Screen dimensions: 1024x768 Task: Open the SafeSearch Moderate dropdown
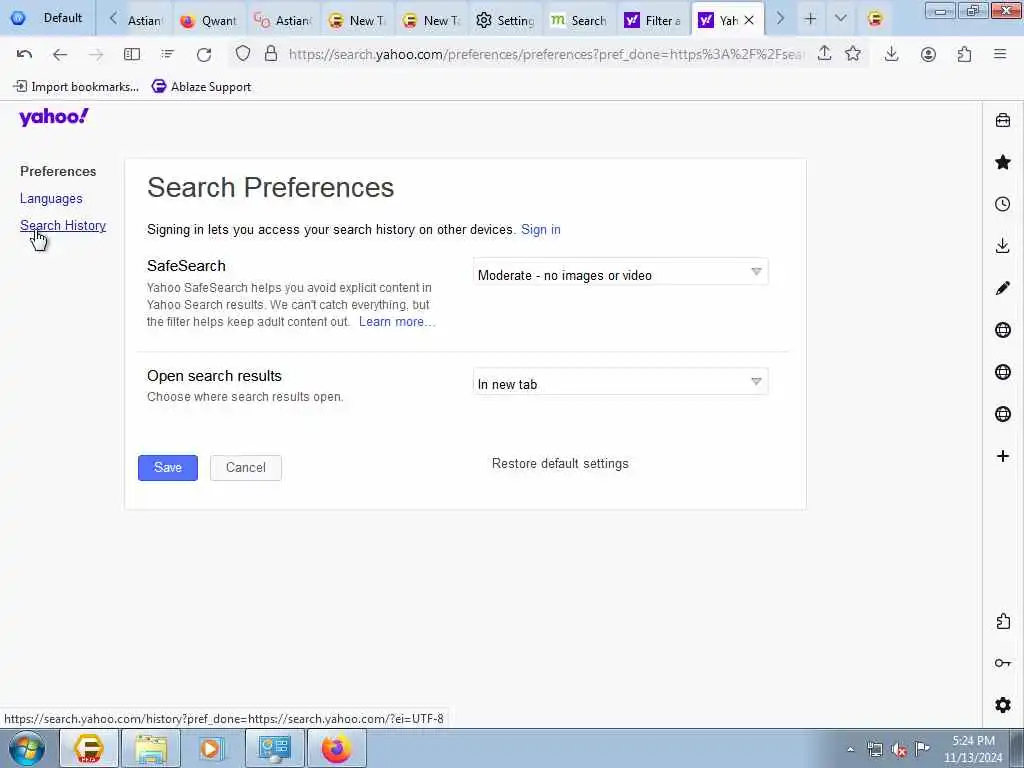620,272
